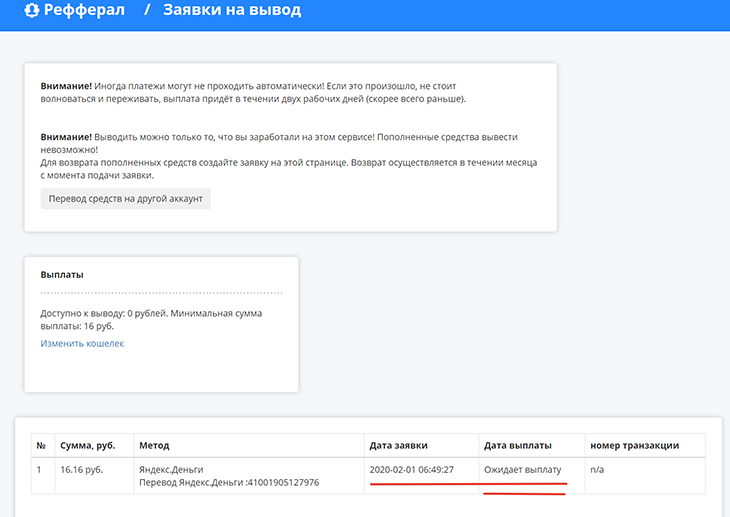Click the Заявки на вывод page title
730x517 pixels.
231,11
